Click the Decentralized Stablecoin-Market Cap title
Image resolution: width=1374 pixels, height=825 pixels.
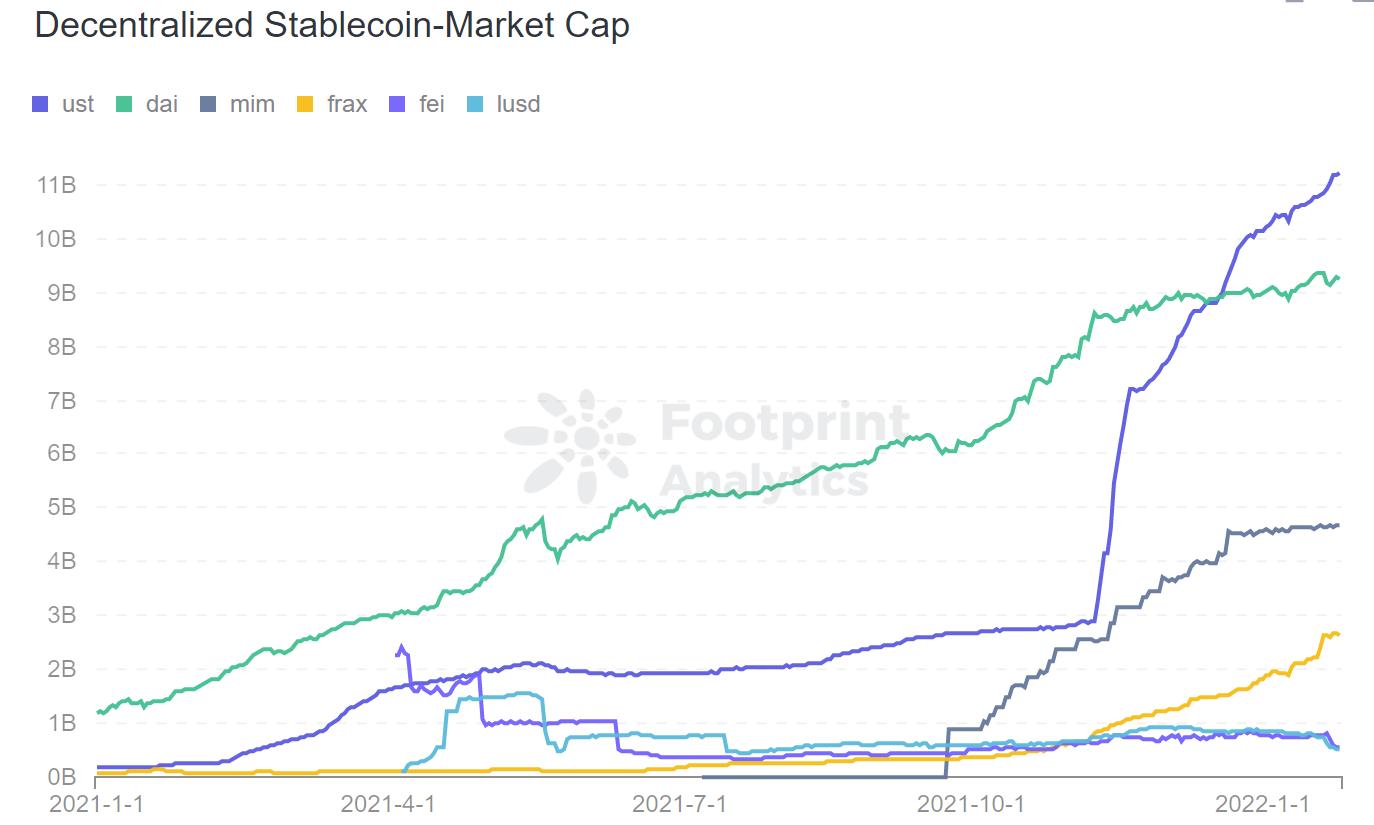tap(332, 25)
